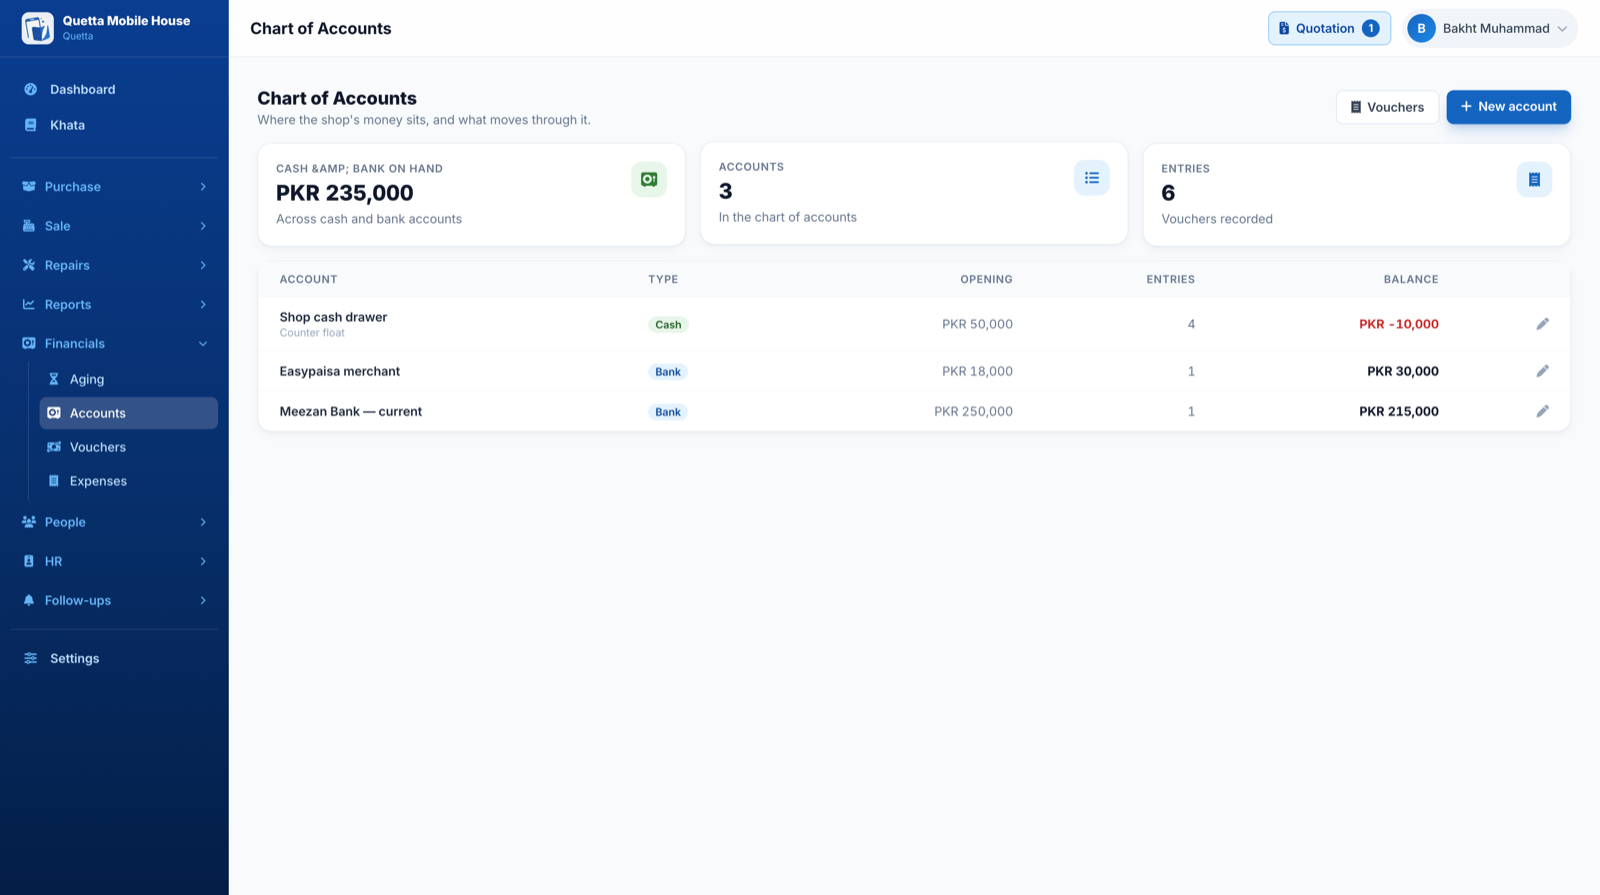The width and height of the screenshot is (1600, 895).
Task: Click the Bank badge for Meezan Bank
Action: click(x=668, y=411)
